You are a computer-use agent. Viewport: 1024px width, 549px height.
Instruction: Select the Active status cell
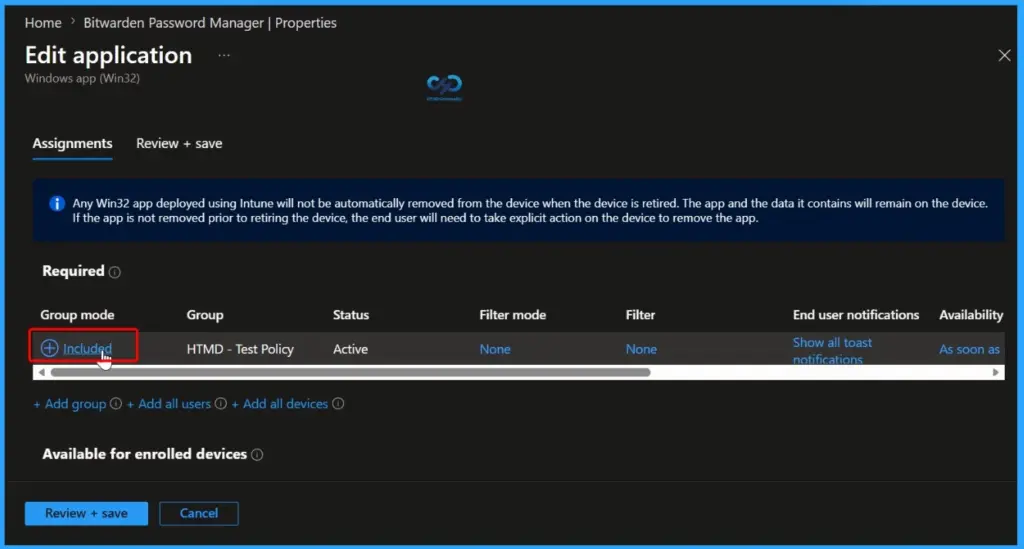coord(350,349)
